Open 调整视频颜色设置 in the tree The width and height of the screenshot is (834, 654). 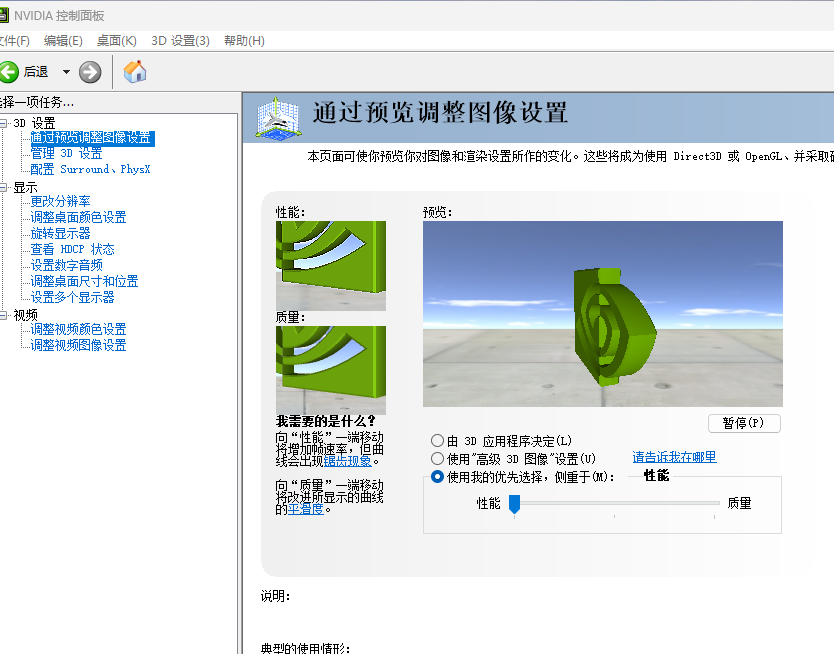(x=78, y=329)
